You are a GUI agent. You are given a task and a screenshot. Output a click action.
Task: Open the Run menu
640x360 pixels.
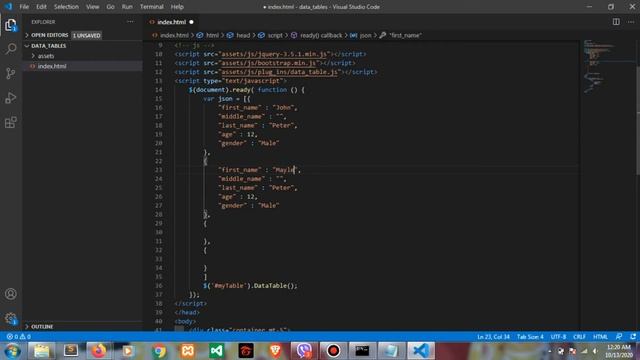[127, 7]
